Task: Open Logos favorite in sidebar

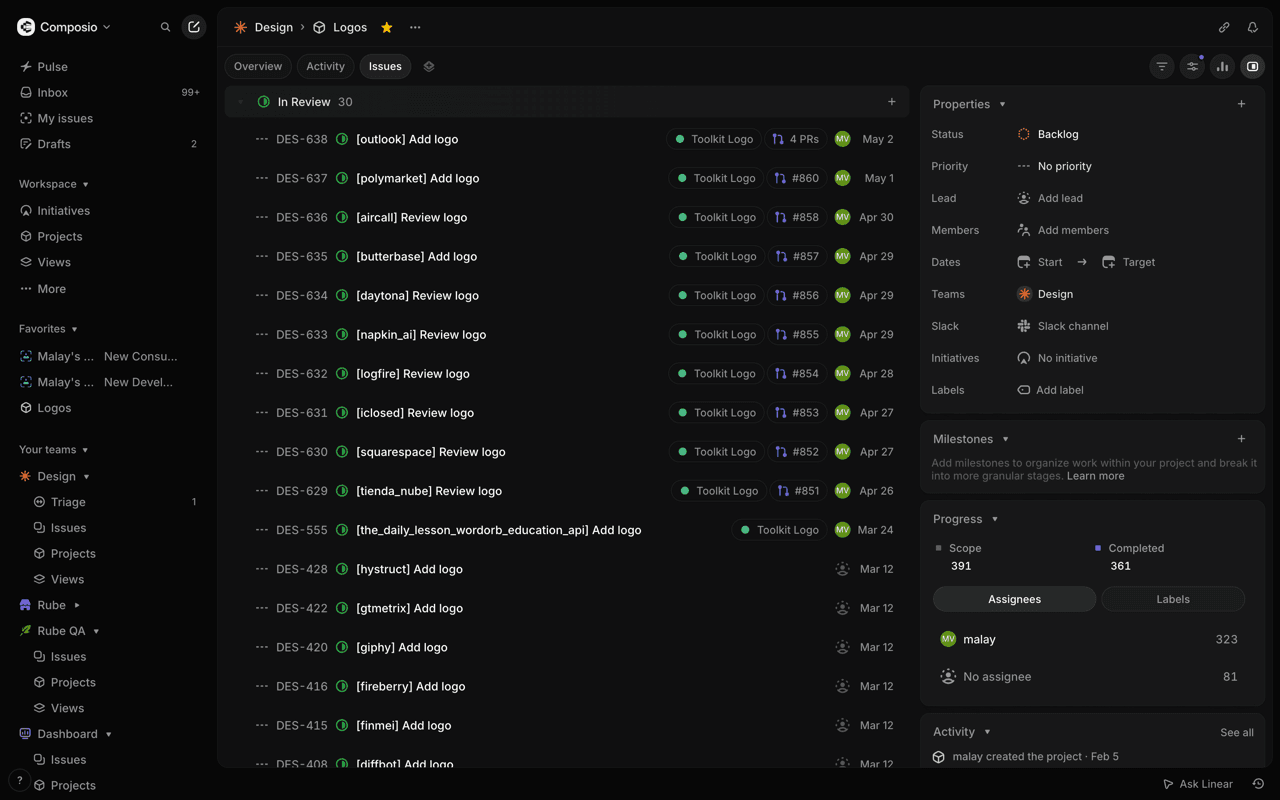Action: point(108,408)
